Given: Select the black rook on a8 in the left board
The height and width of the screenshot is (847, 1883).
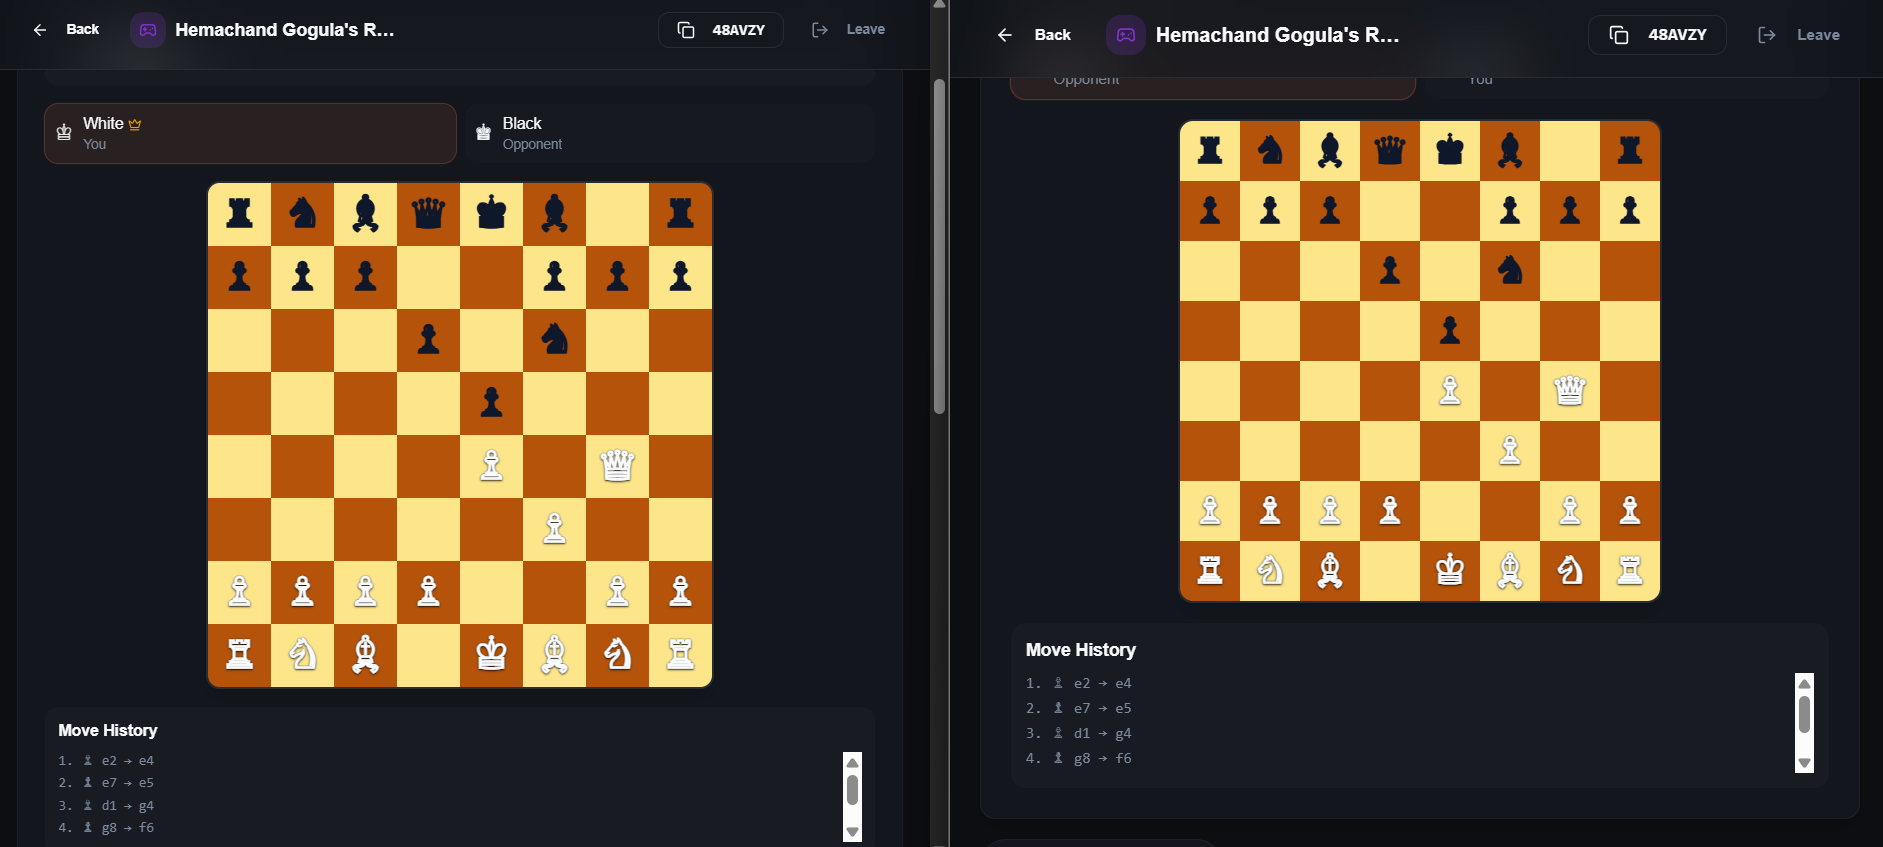Looking at the screenshot, I should click(x=239, y=213).
